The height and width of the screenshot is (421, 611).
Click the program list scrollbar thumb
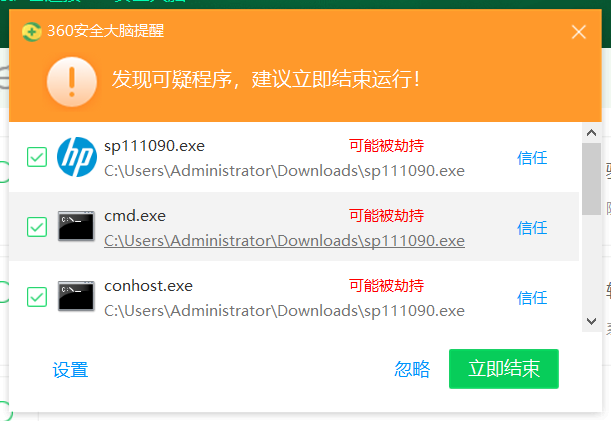592,179
